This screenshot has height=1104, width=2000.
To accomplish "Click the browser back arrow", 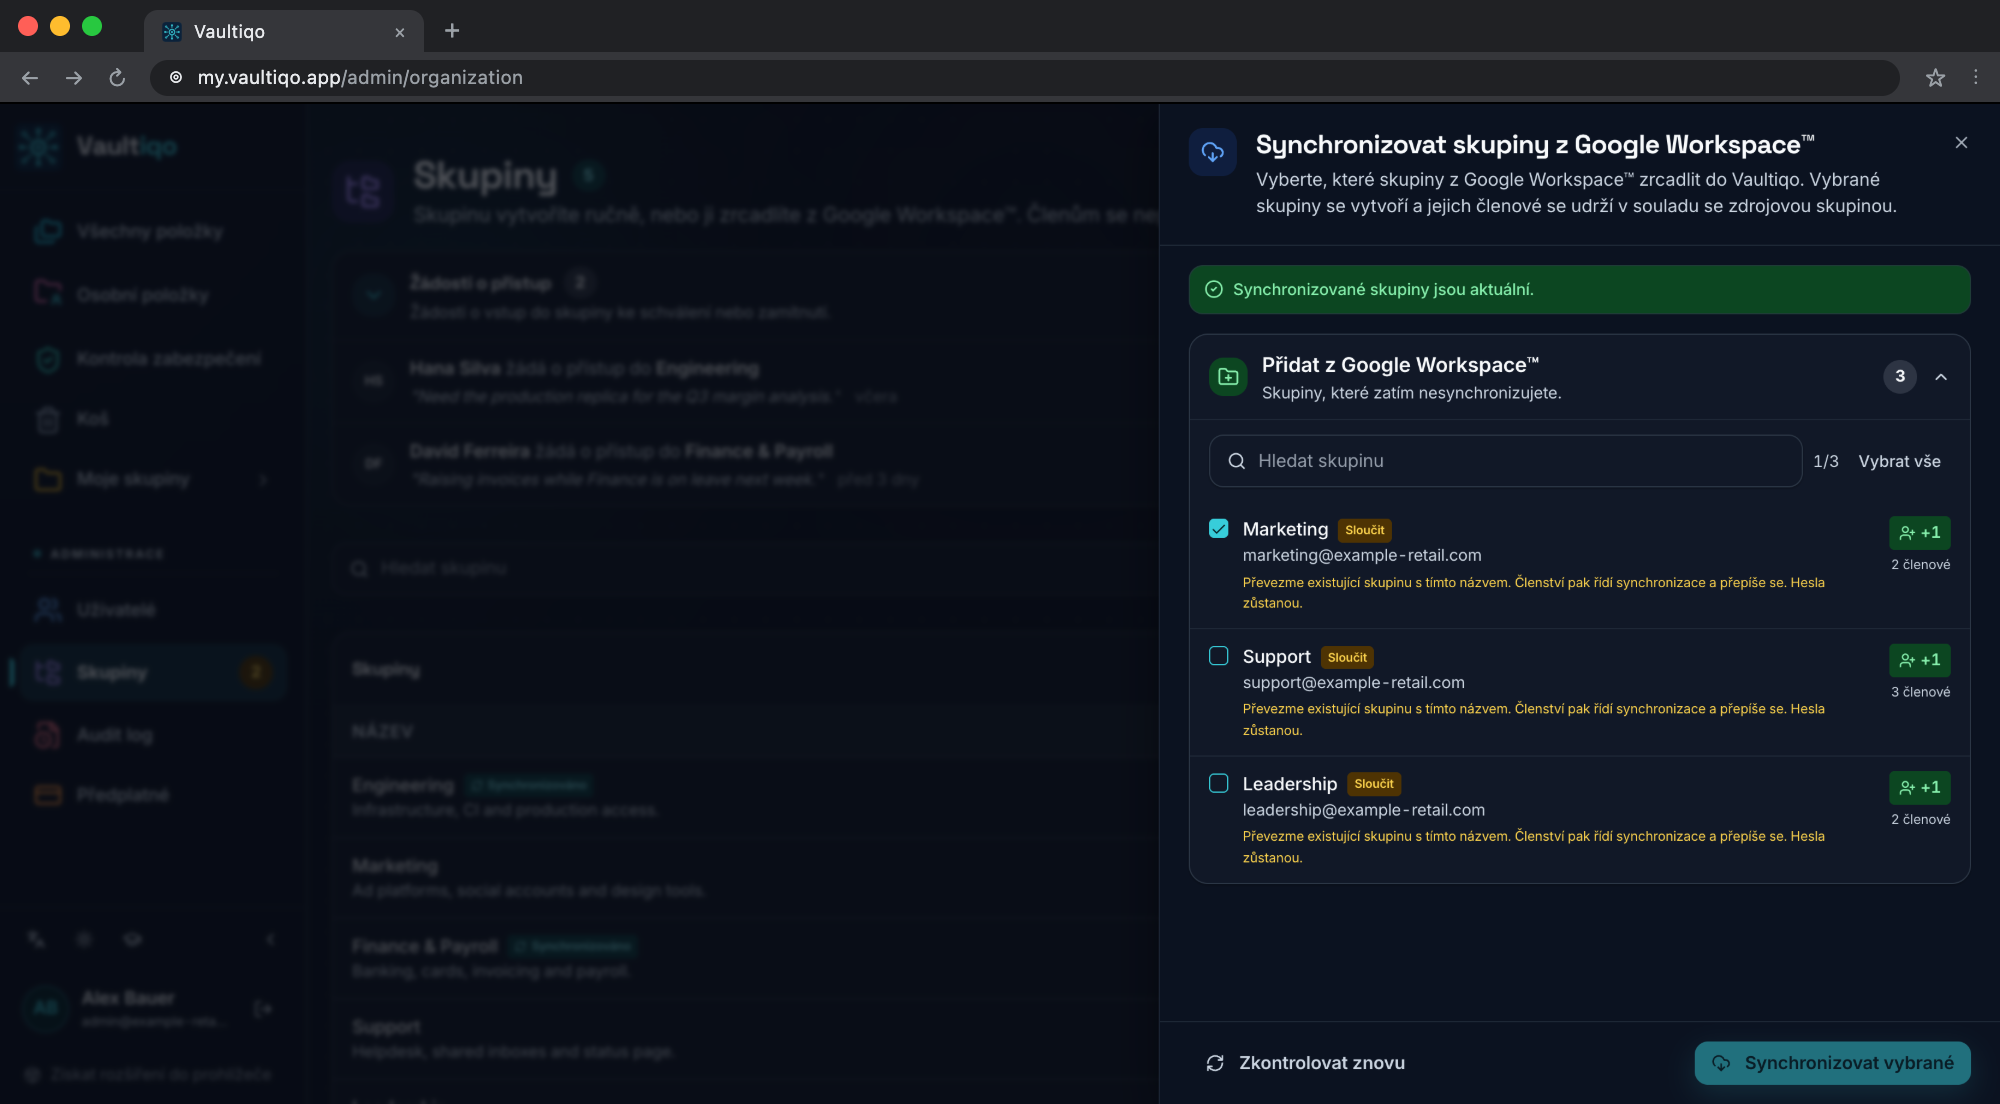I will tap(30, 77).
